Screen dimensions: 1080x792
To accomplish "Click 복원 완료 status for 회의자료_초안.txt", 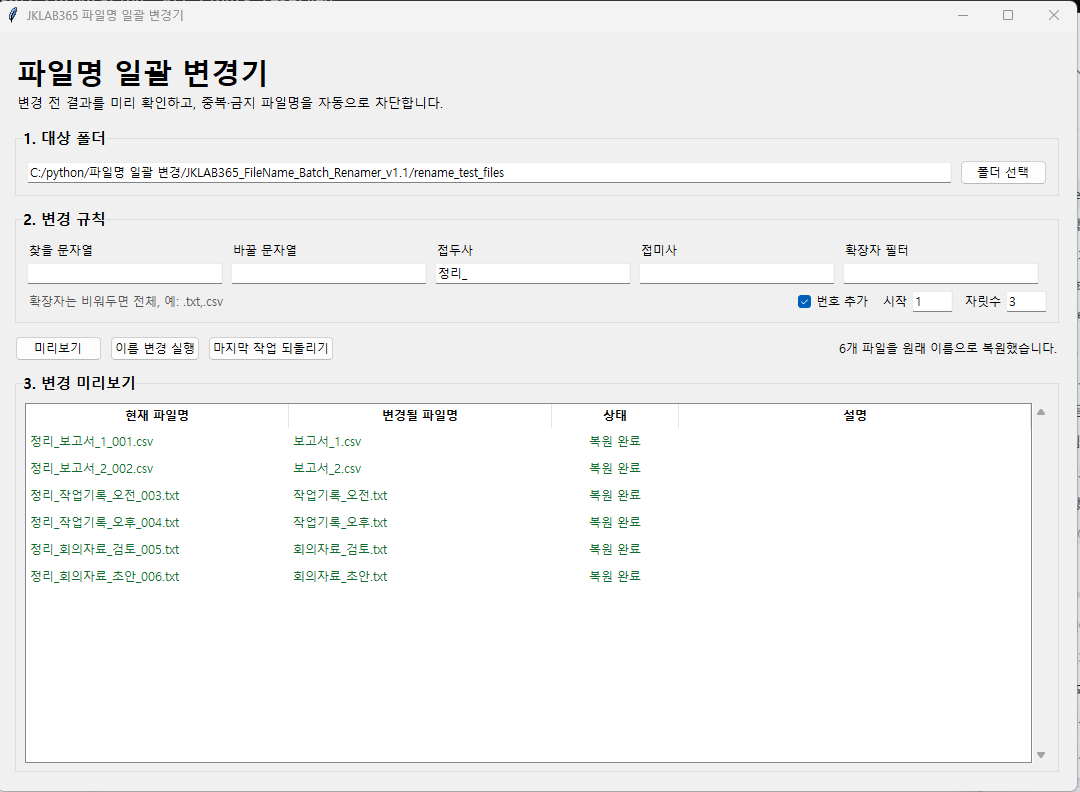I will (615, 576).
